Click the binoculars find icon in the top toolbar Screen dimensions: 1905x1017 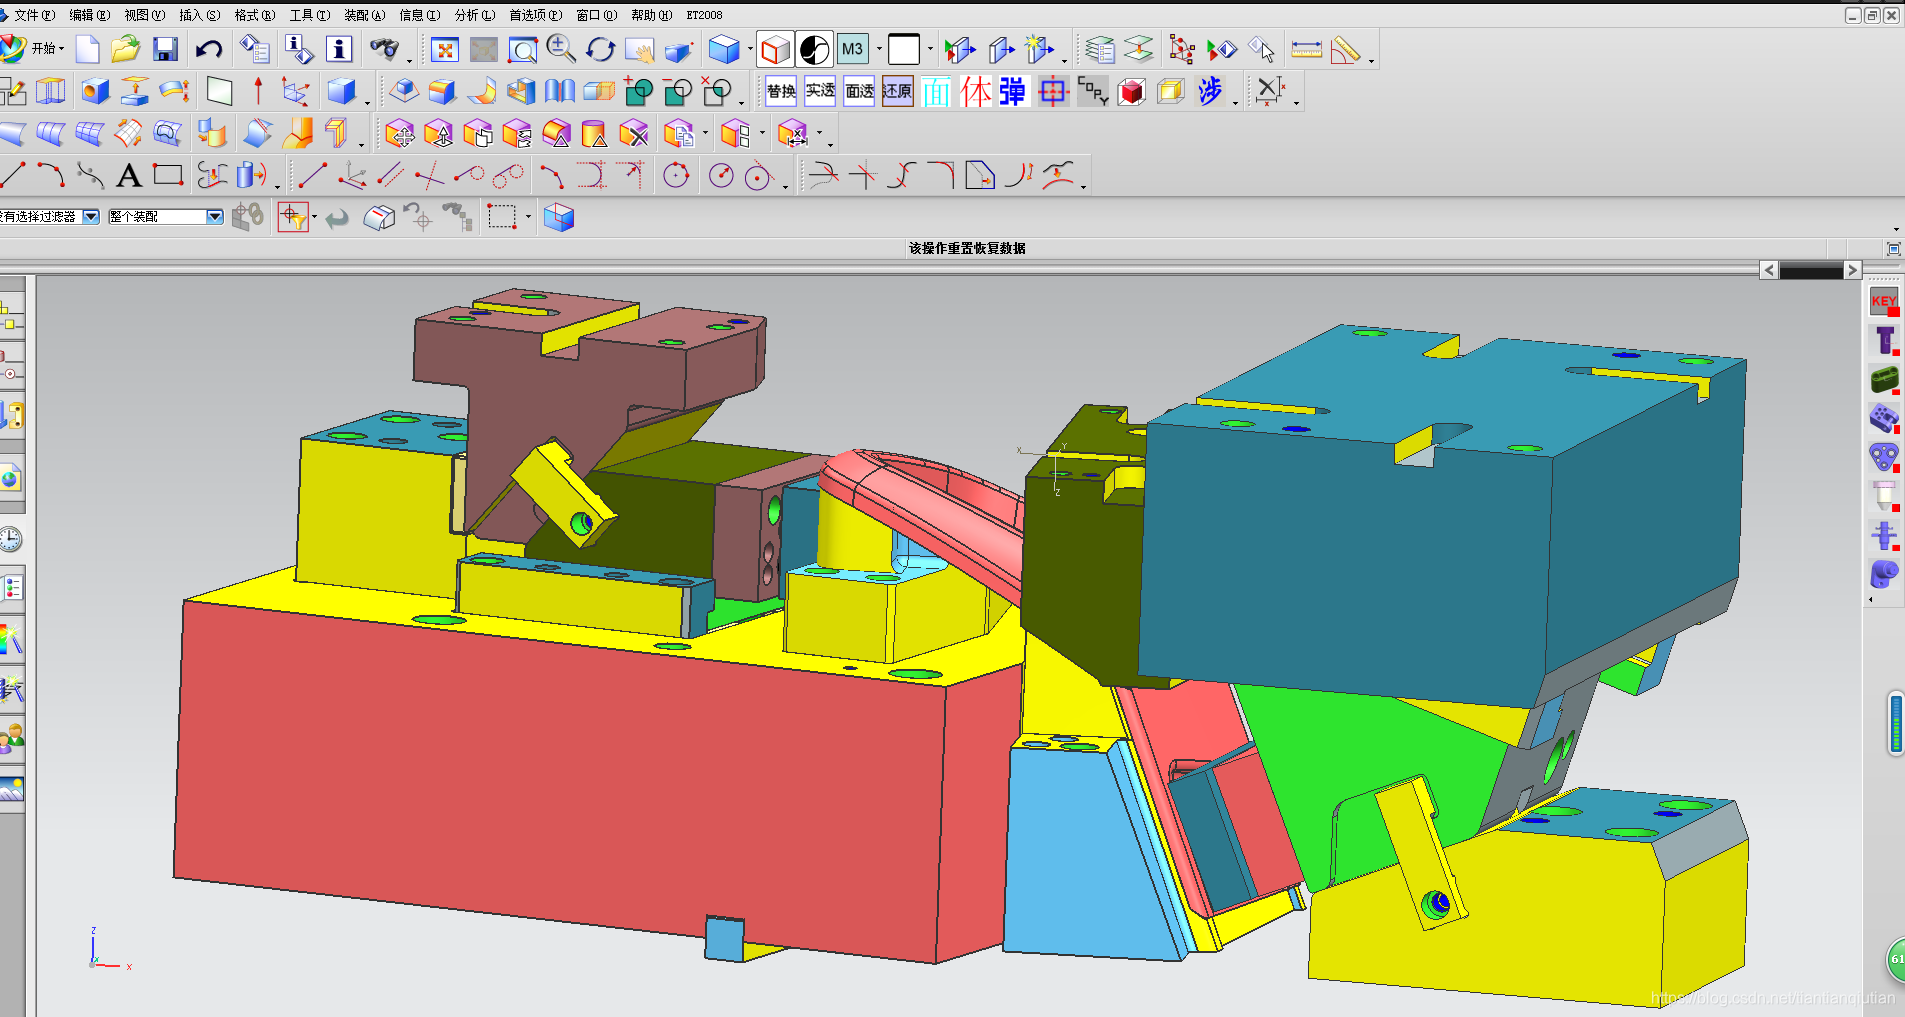click(x=384, y=49)
